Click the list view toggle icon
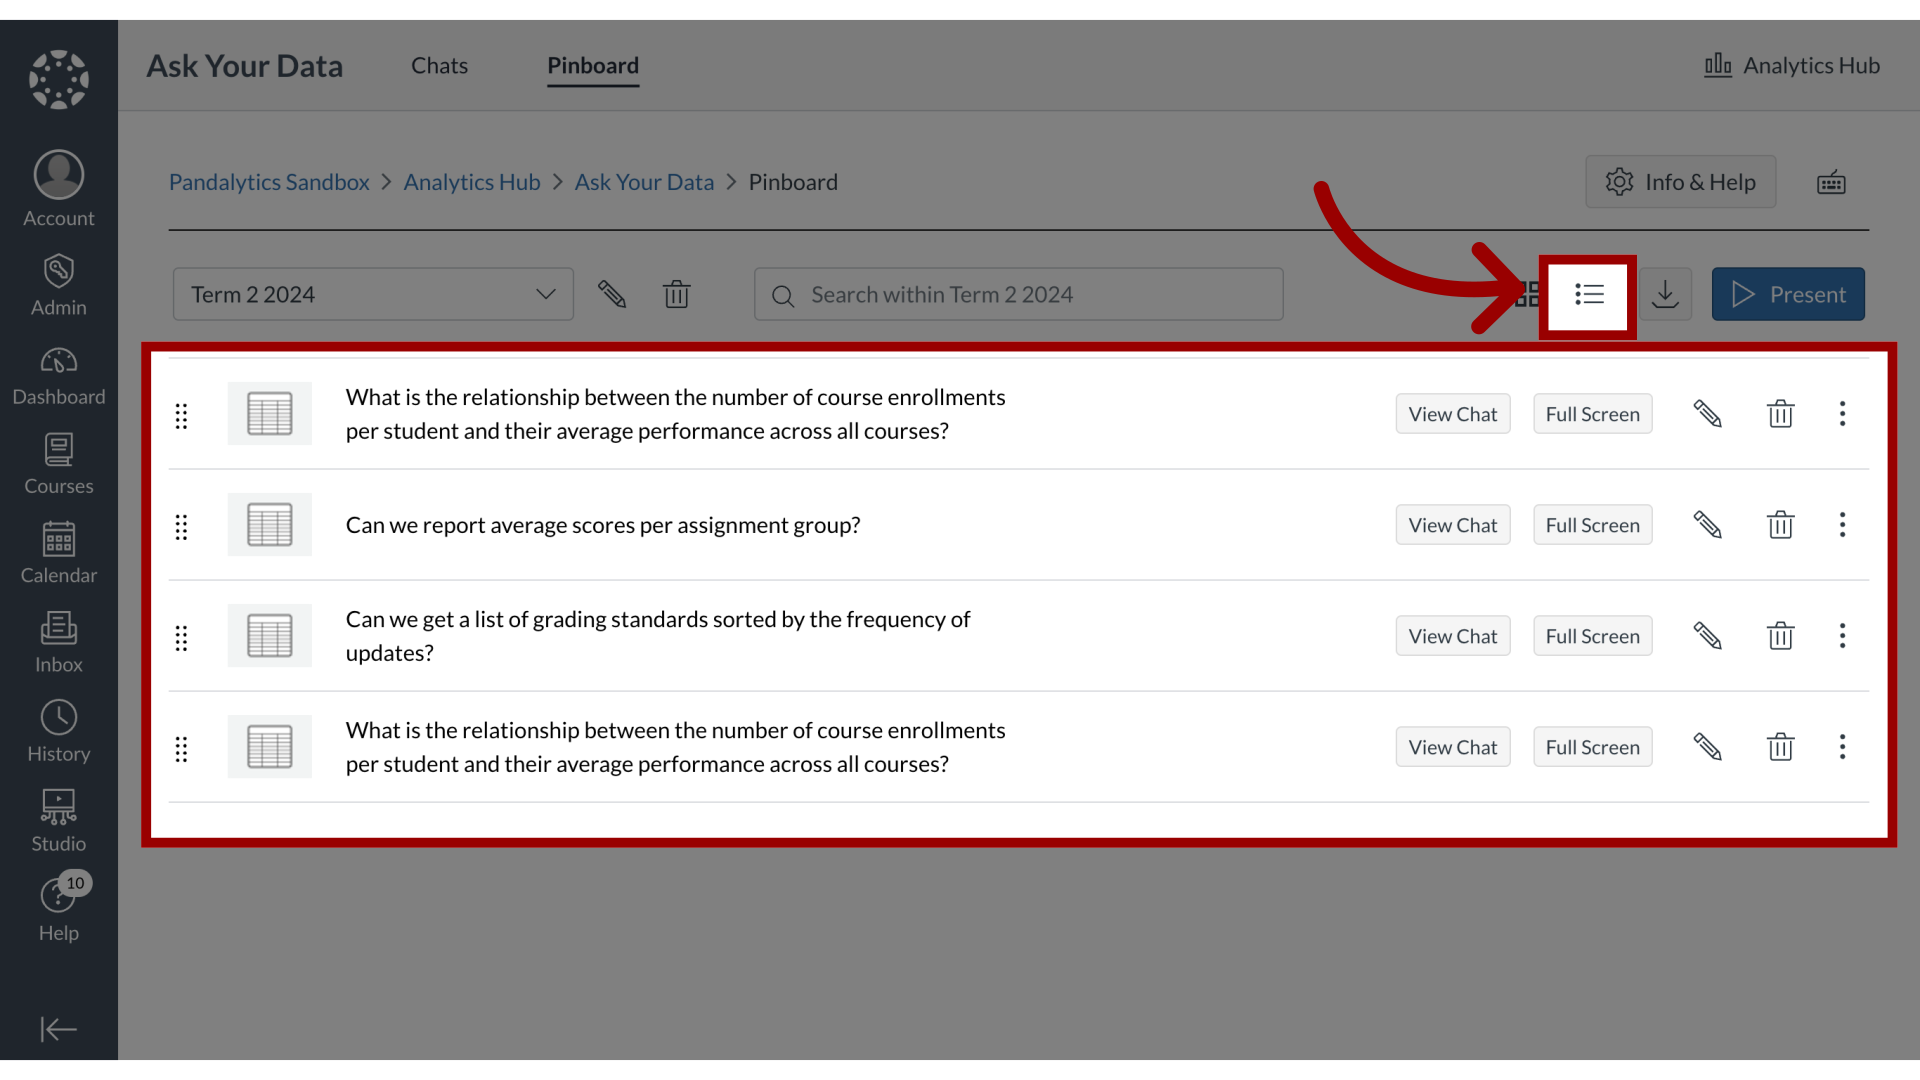1920x1080 pixels. click(x=1588, y=293)
